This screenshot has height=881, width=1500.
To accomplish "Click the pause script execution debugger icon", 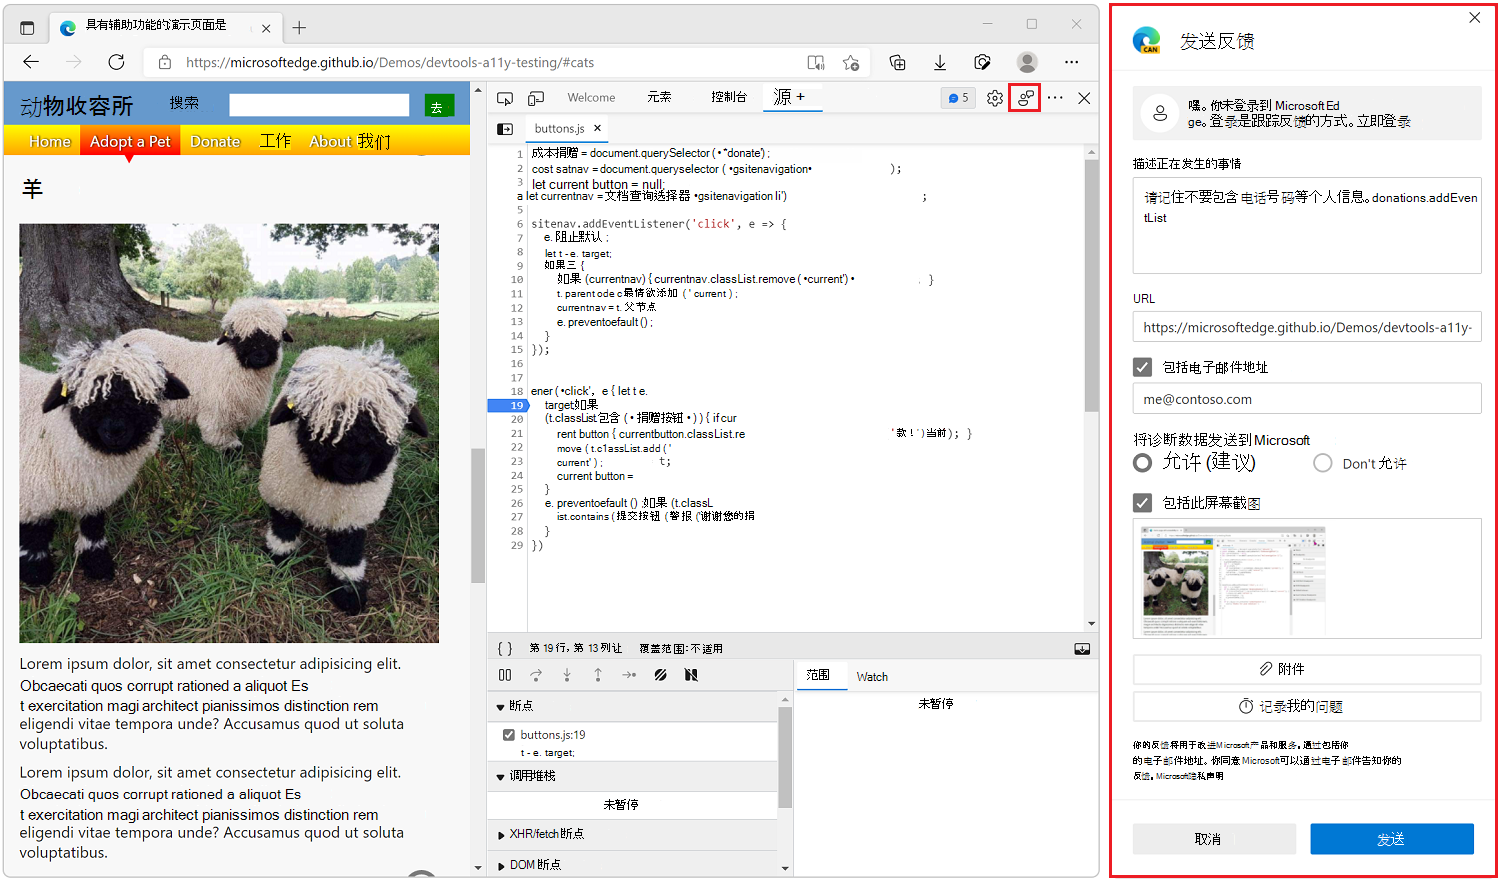I will [x=505, y=675].
